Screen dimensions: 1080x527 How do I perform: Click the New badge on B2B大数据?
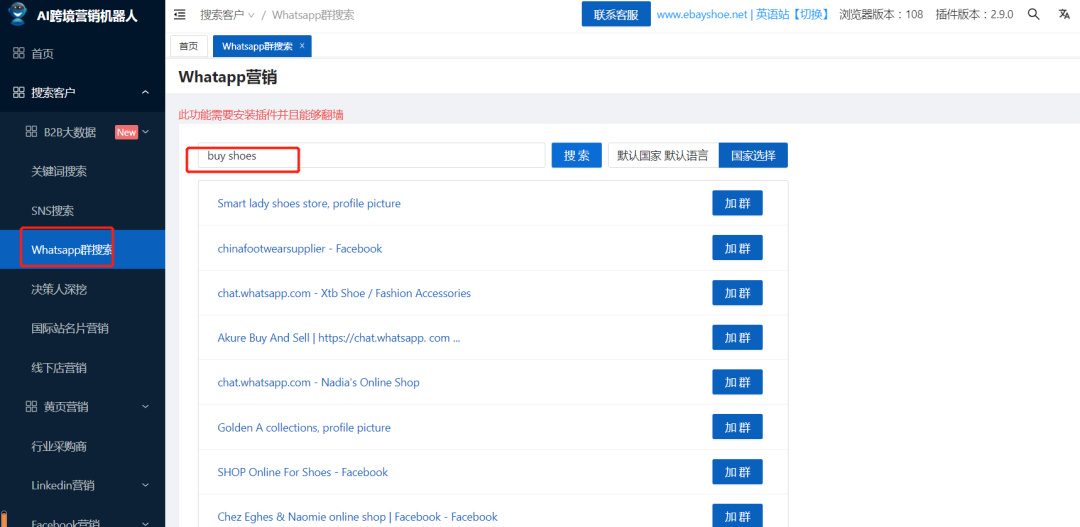point(126,132)
